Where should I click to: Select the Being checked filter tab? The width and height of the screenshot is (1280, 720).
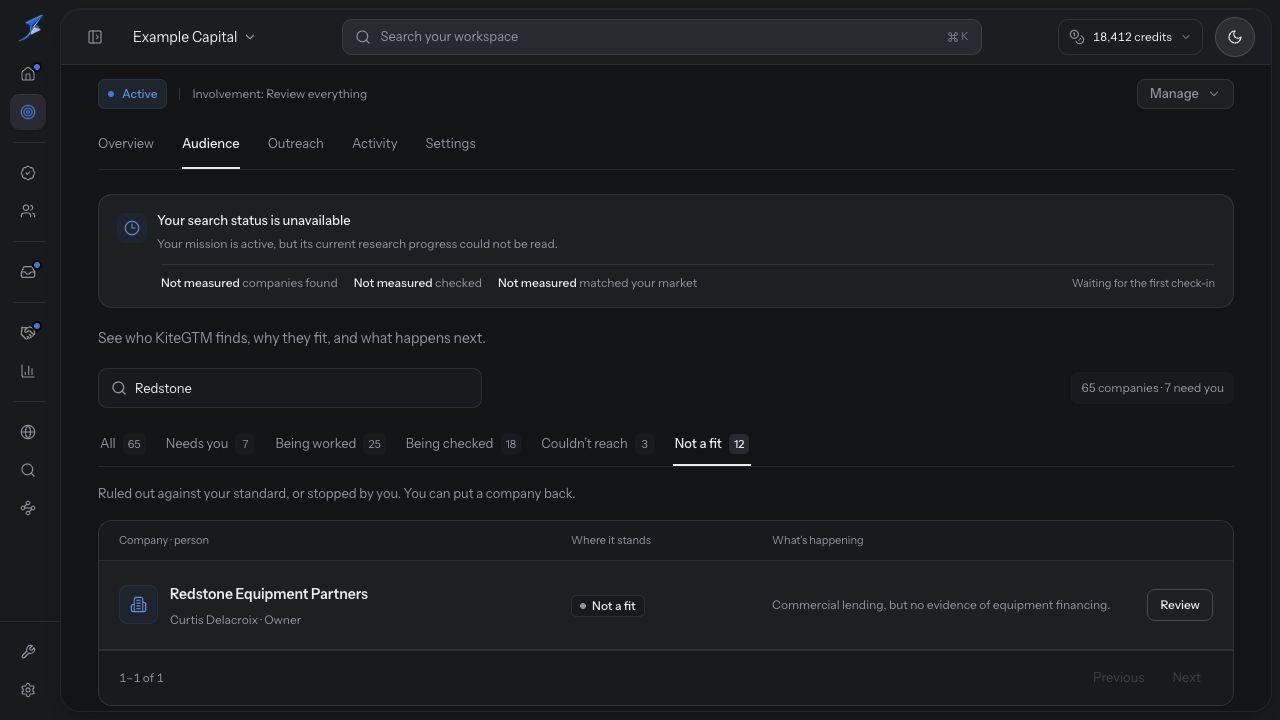click(463, 444)
